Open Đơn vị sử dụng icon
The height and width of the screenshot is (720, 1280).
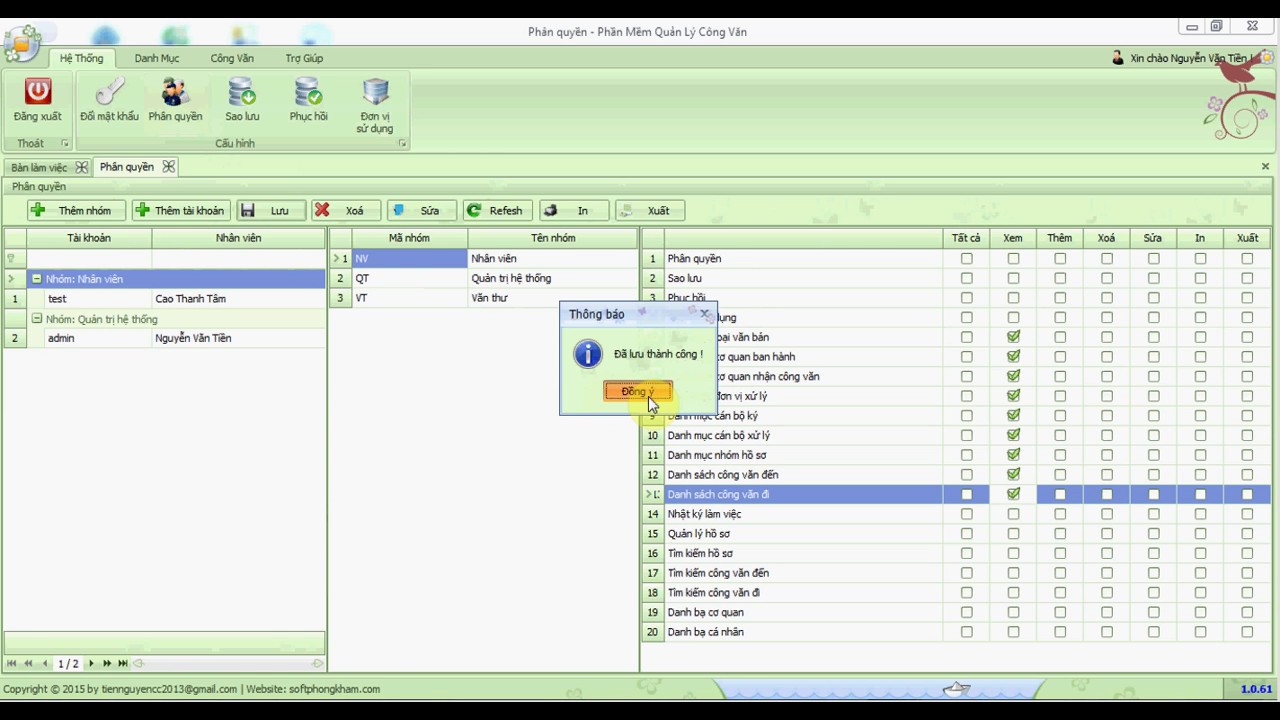pos(375,92)
